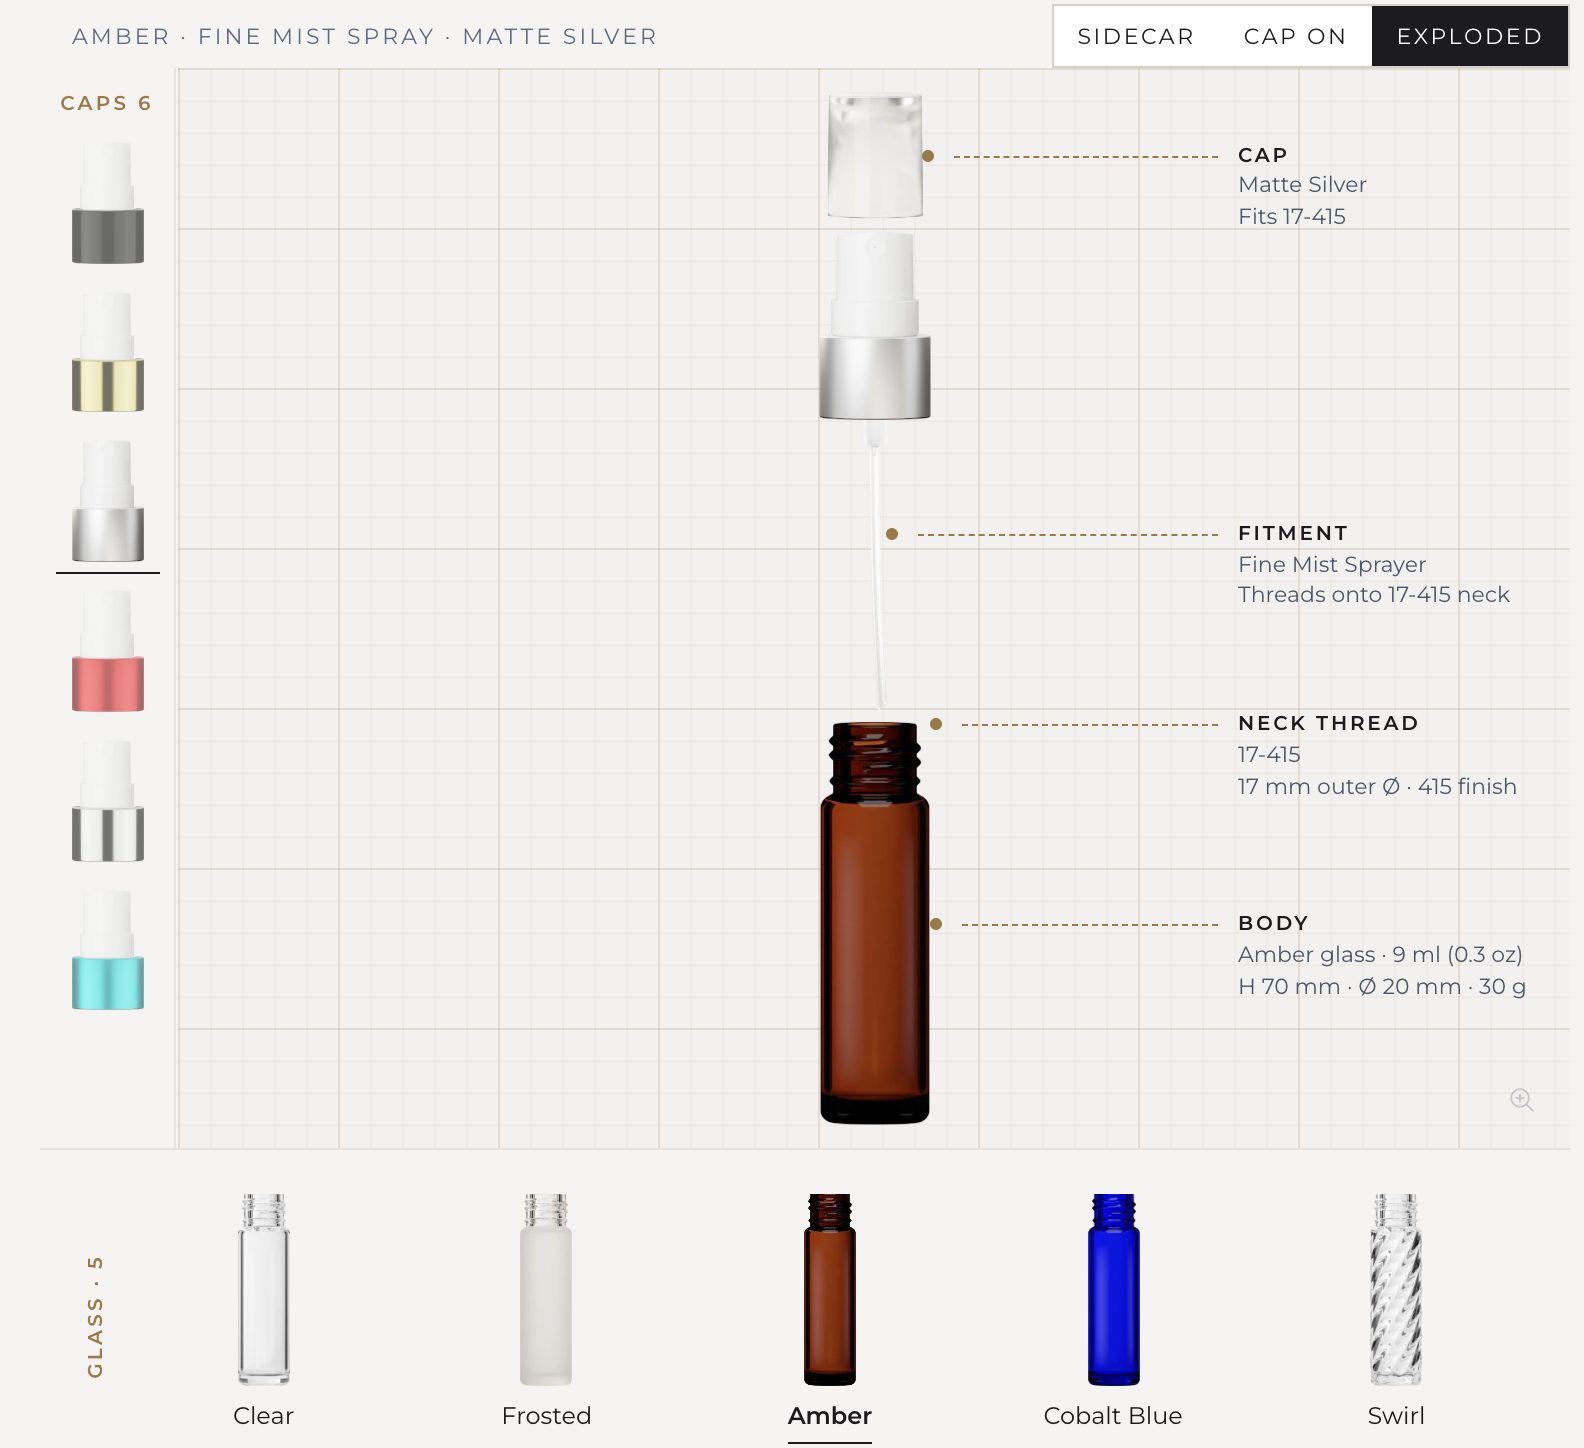The width and height of the screenshot is (1584, 1448).
Task: Click the 'Matte Silver' cap description
Action: [1302, 184]
